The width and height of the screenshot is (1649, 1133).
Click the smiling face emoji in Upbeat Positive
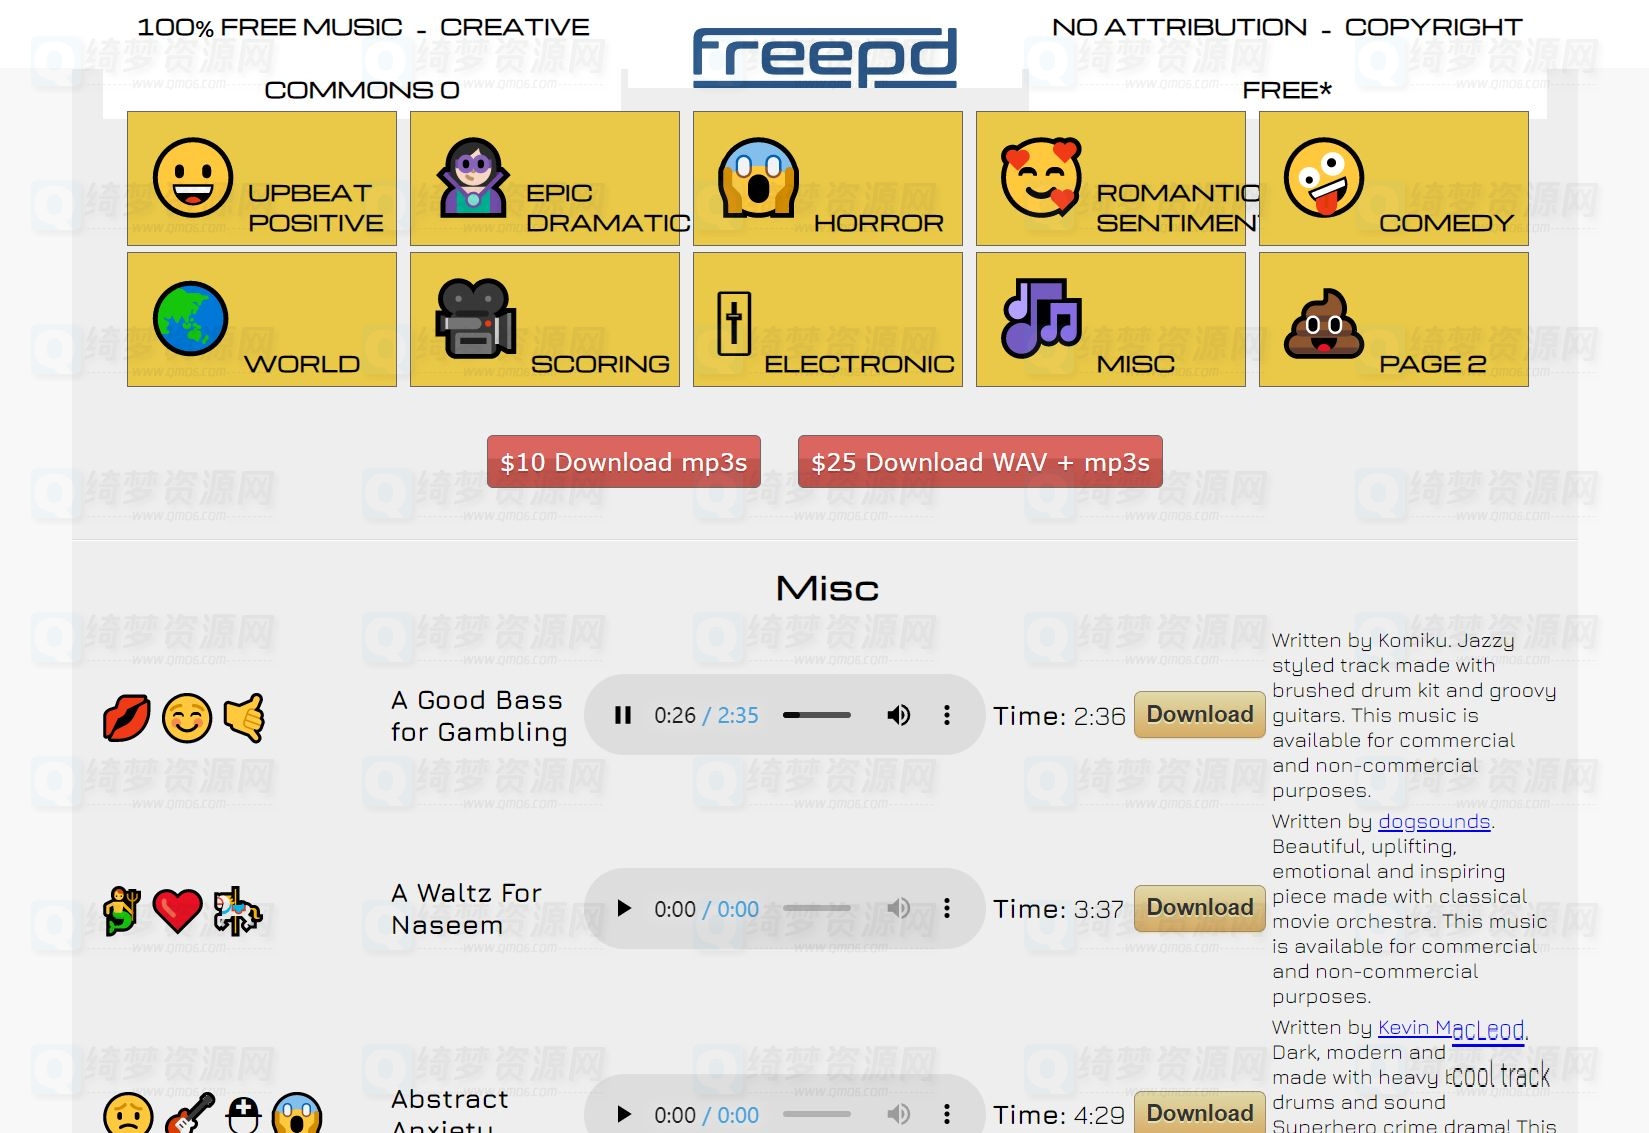coord(193,178)
